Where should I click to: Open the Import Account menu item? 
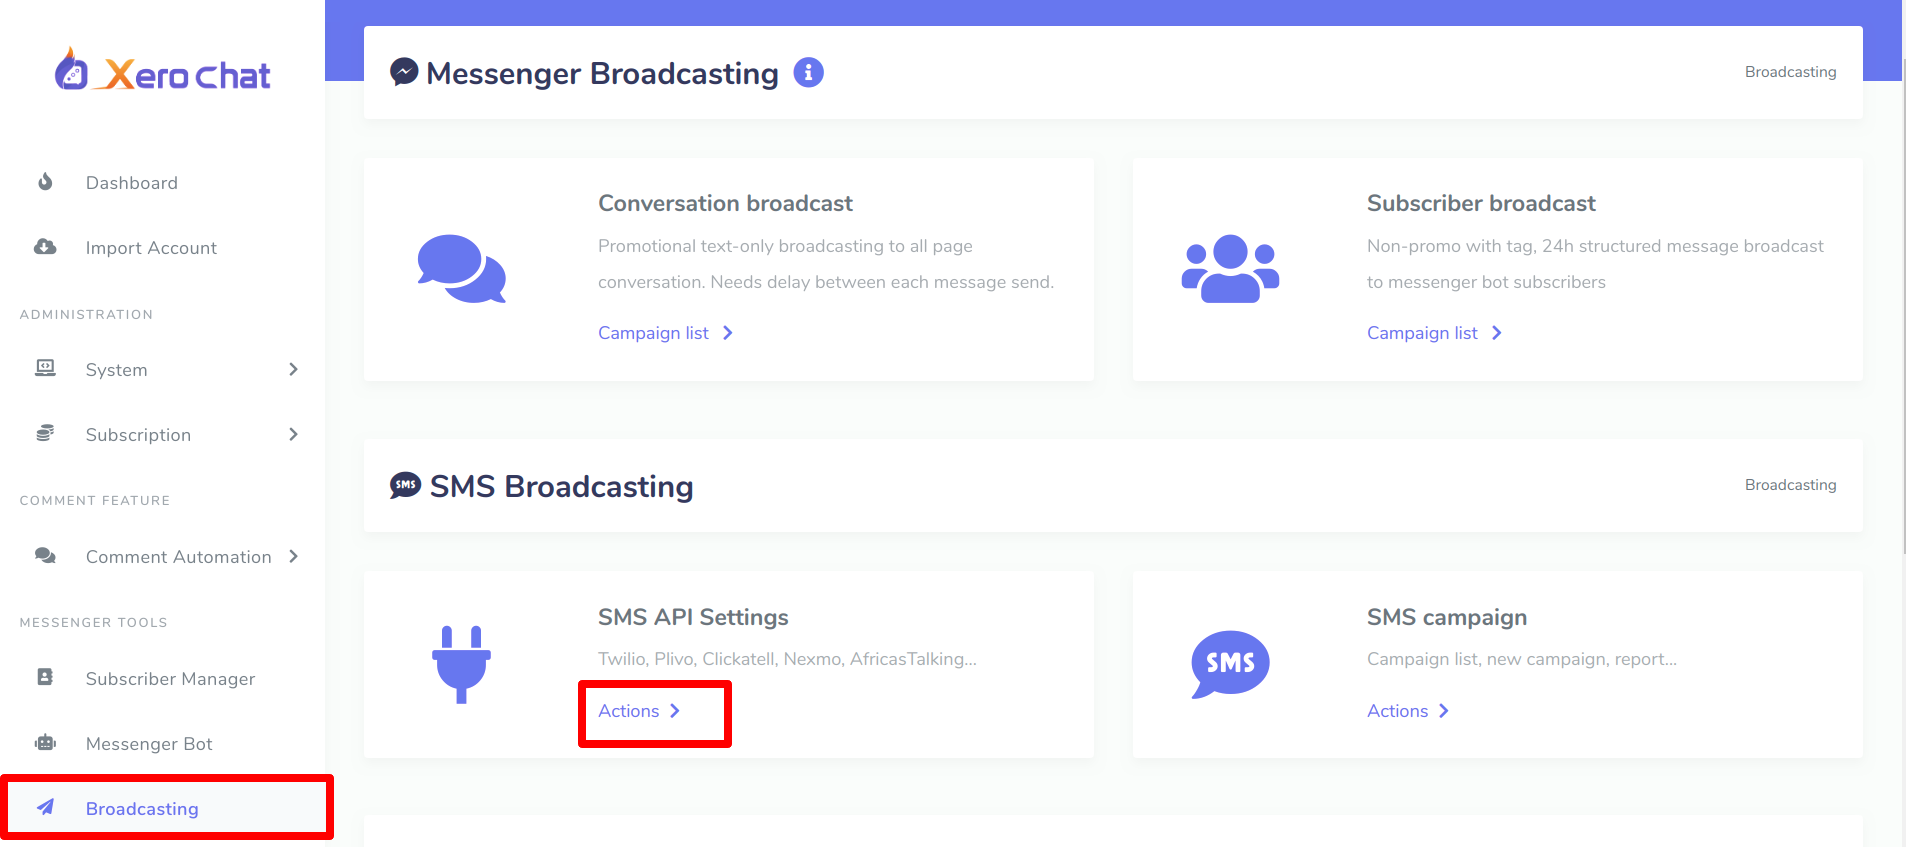point(162,248)
